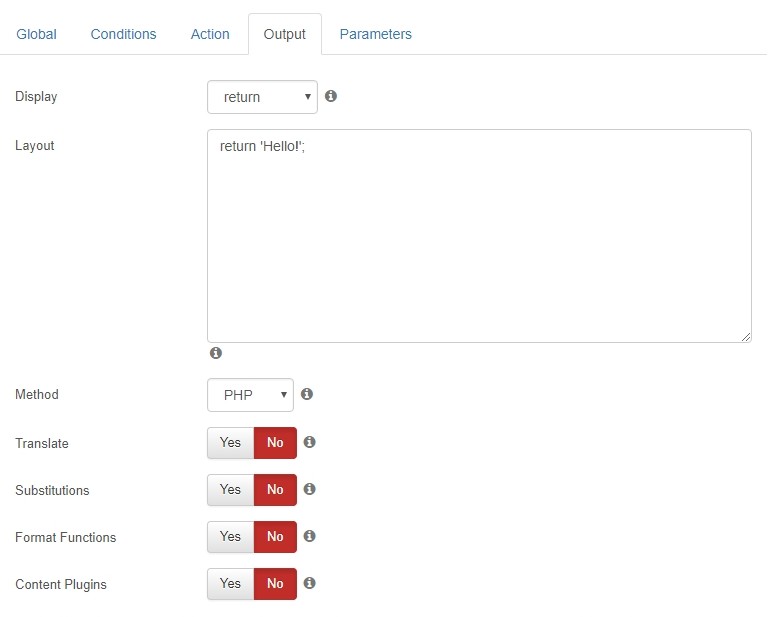
Task: Click the Display field label
Action: click(x=36, y=96)
